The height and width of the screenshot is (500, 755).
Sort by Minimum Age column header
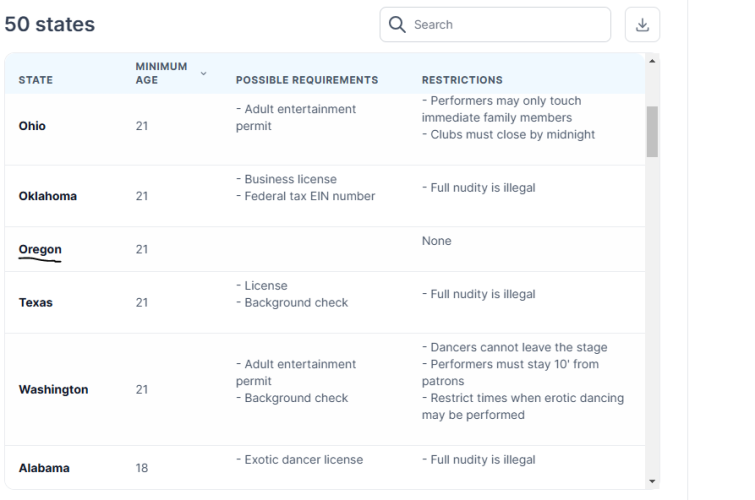(x=161, y=73)
